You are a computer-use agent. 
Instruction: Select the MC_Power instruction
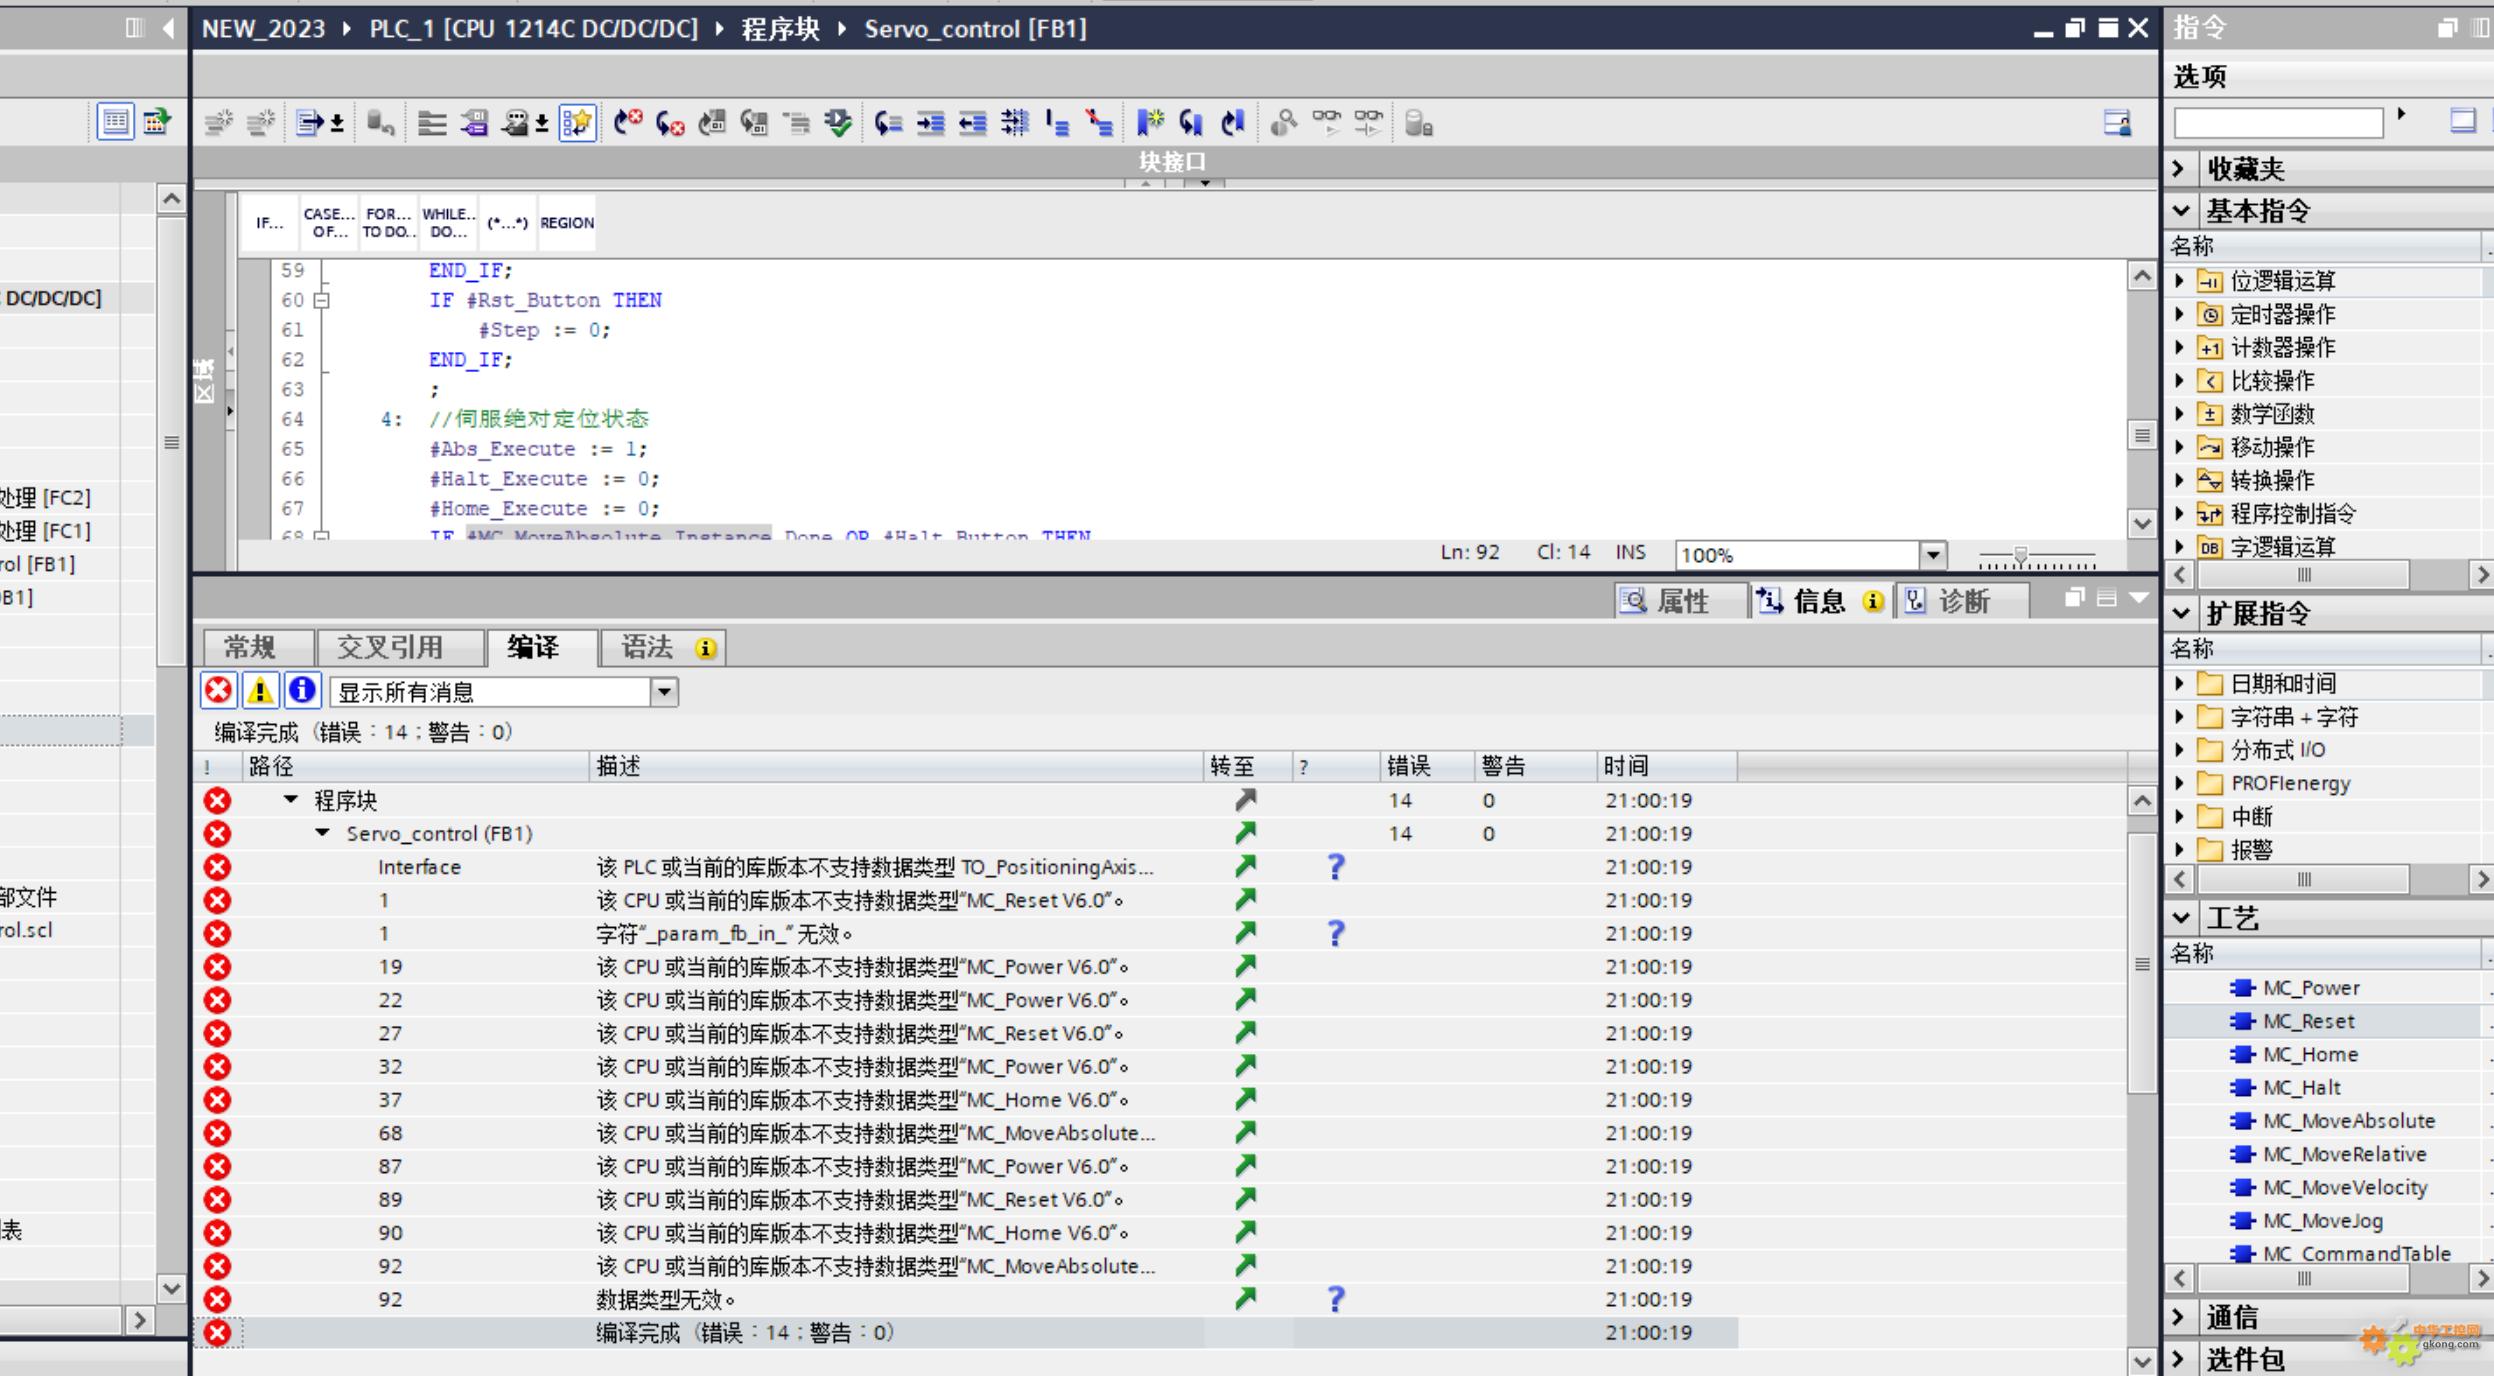[x=2310, y=988]
